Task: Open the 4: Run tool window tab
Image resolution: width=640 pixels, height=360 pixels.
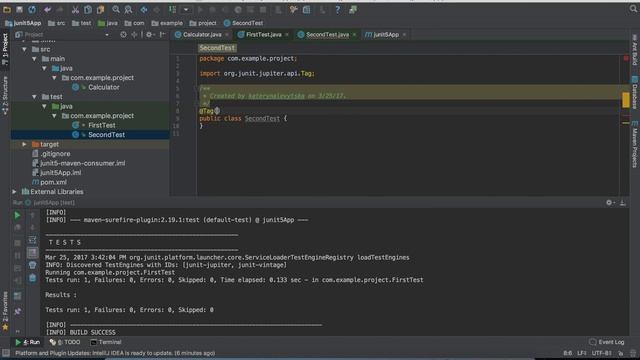Action: pyautogui.click(x=27, y=342)
